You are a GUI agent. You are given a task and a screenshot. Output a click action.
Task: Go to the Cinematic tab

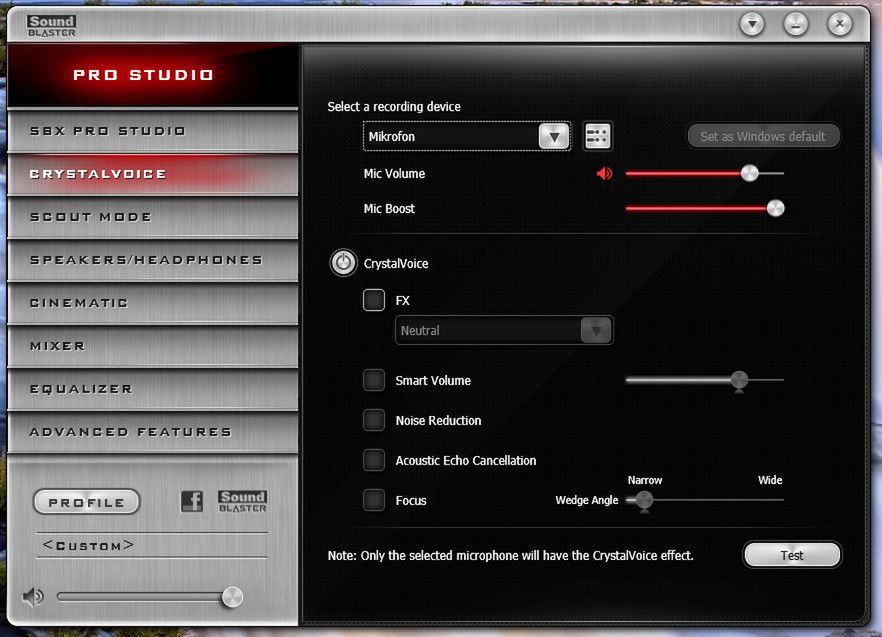click(x=152, y=303)
